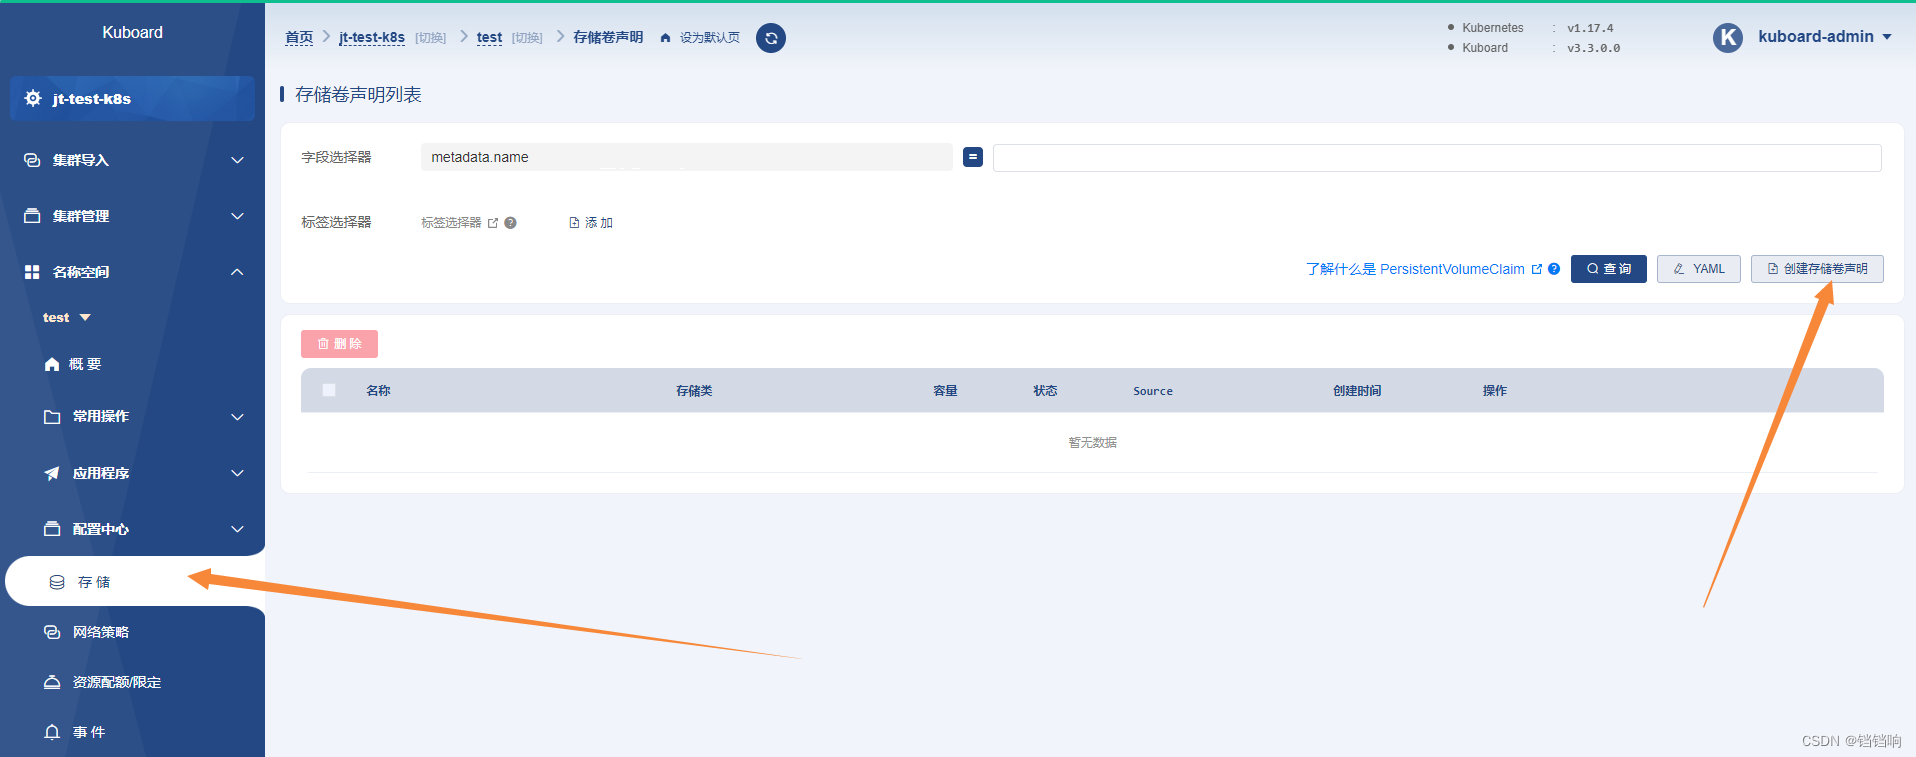Click the red 删除 button

click(339, 344)
